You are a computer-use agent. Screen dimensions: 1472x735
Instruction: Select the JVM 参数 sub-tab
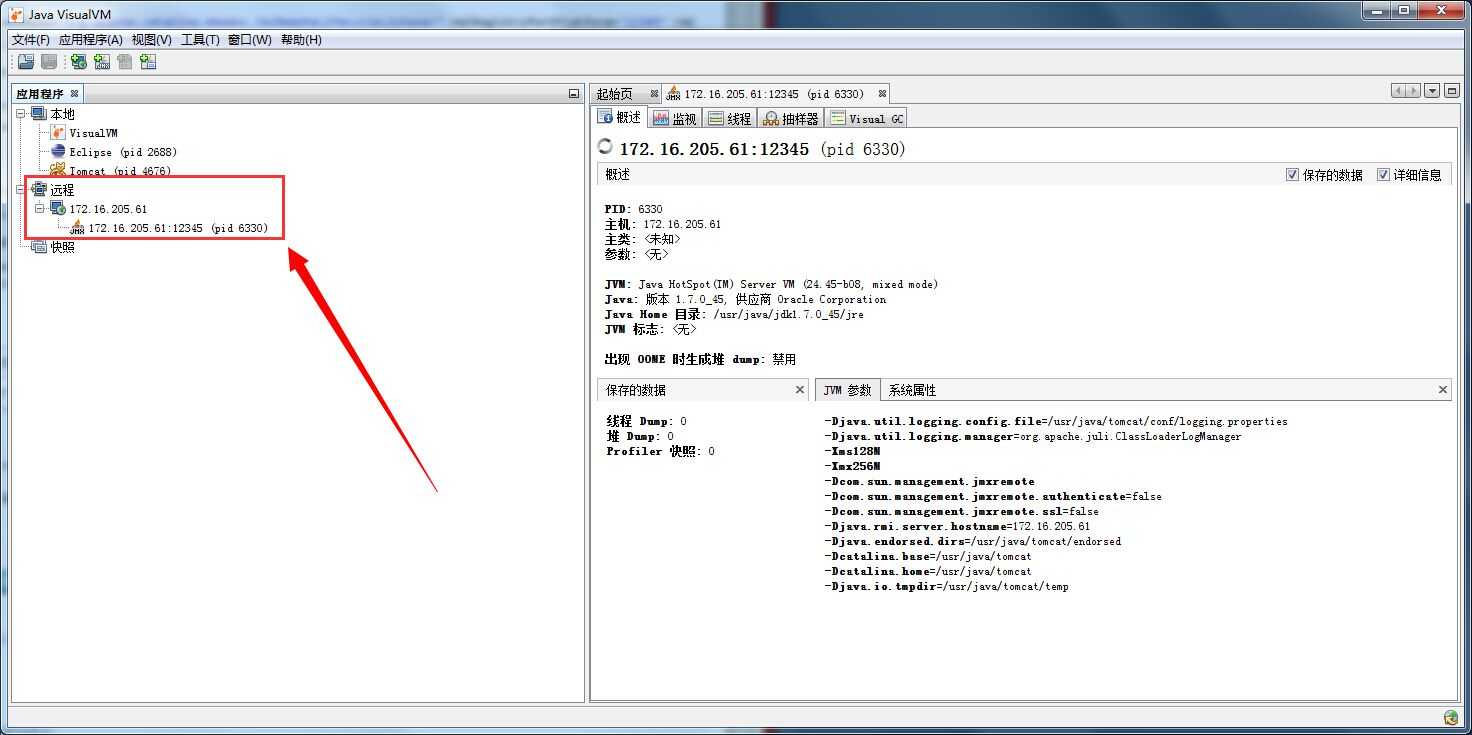(x=847, y=390)
